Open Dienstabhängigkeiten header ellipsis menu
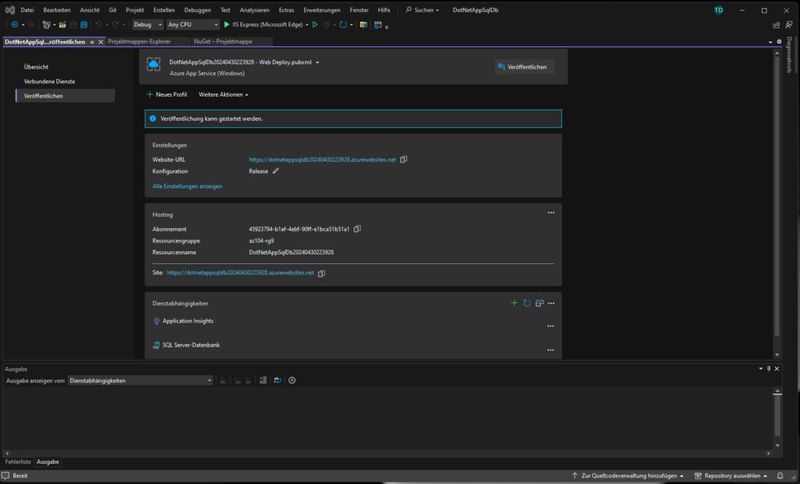This screenshot has height=484, width=800. click(x=551, y=303)
